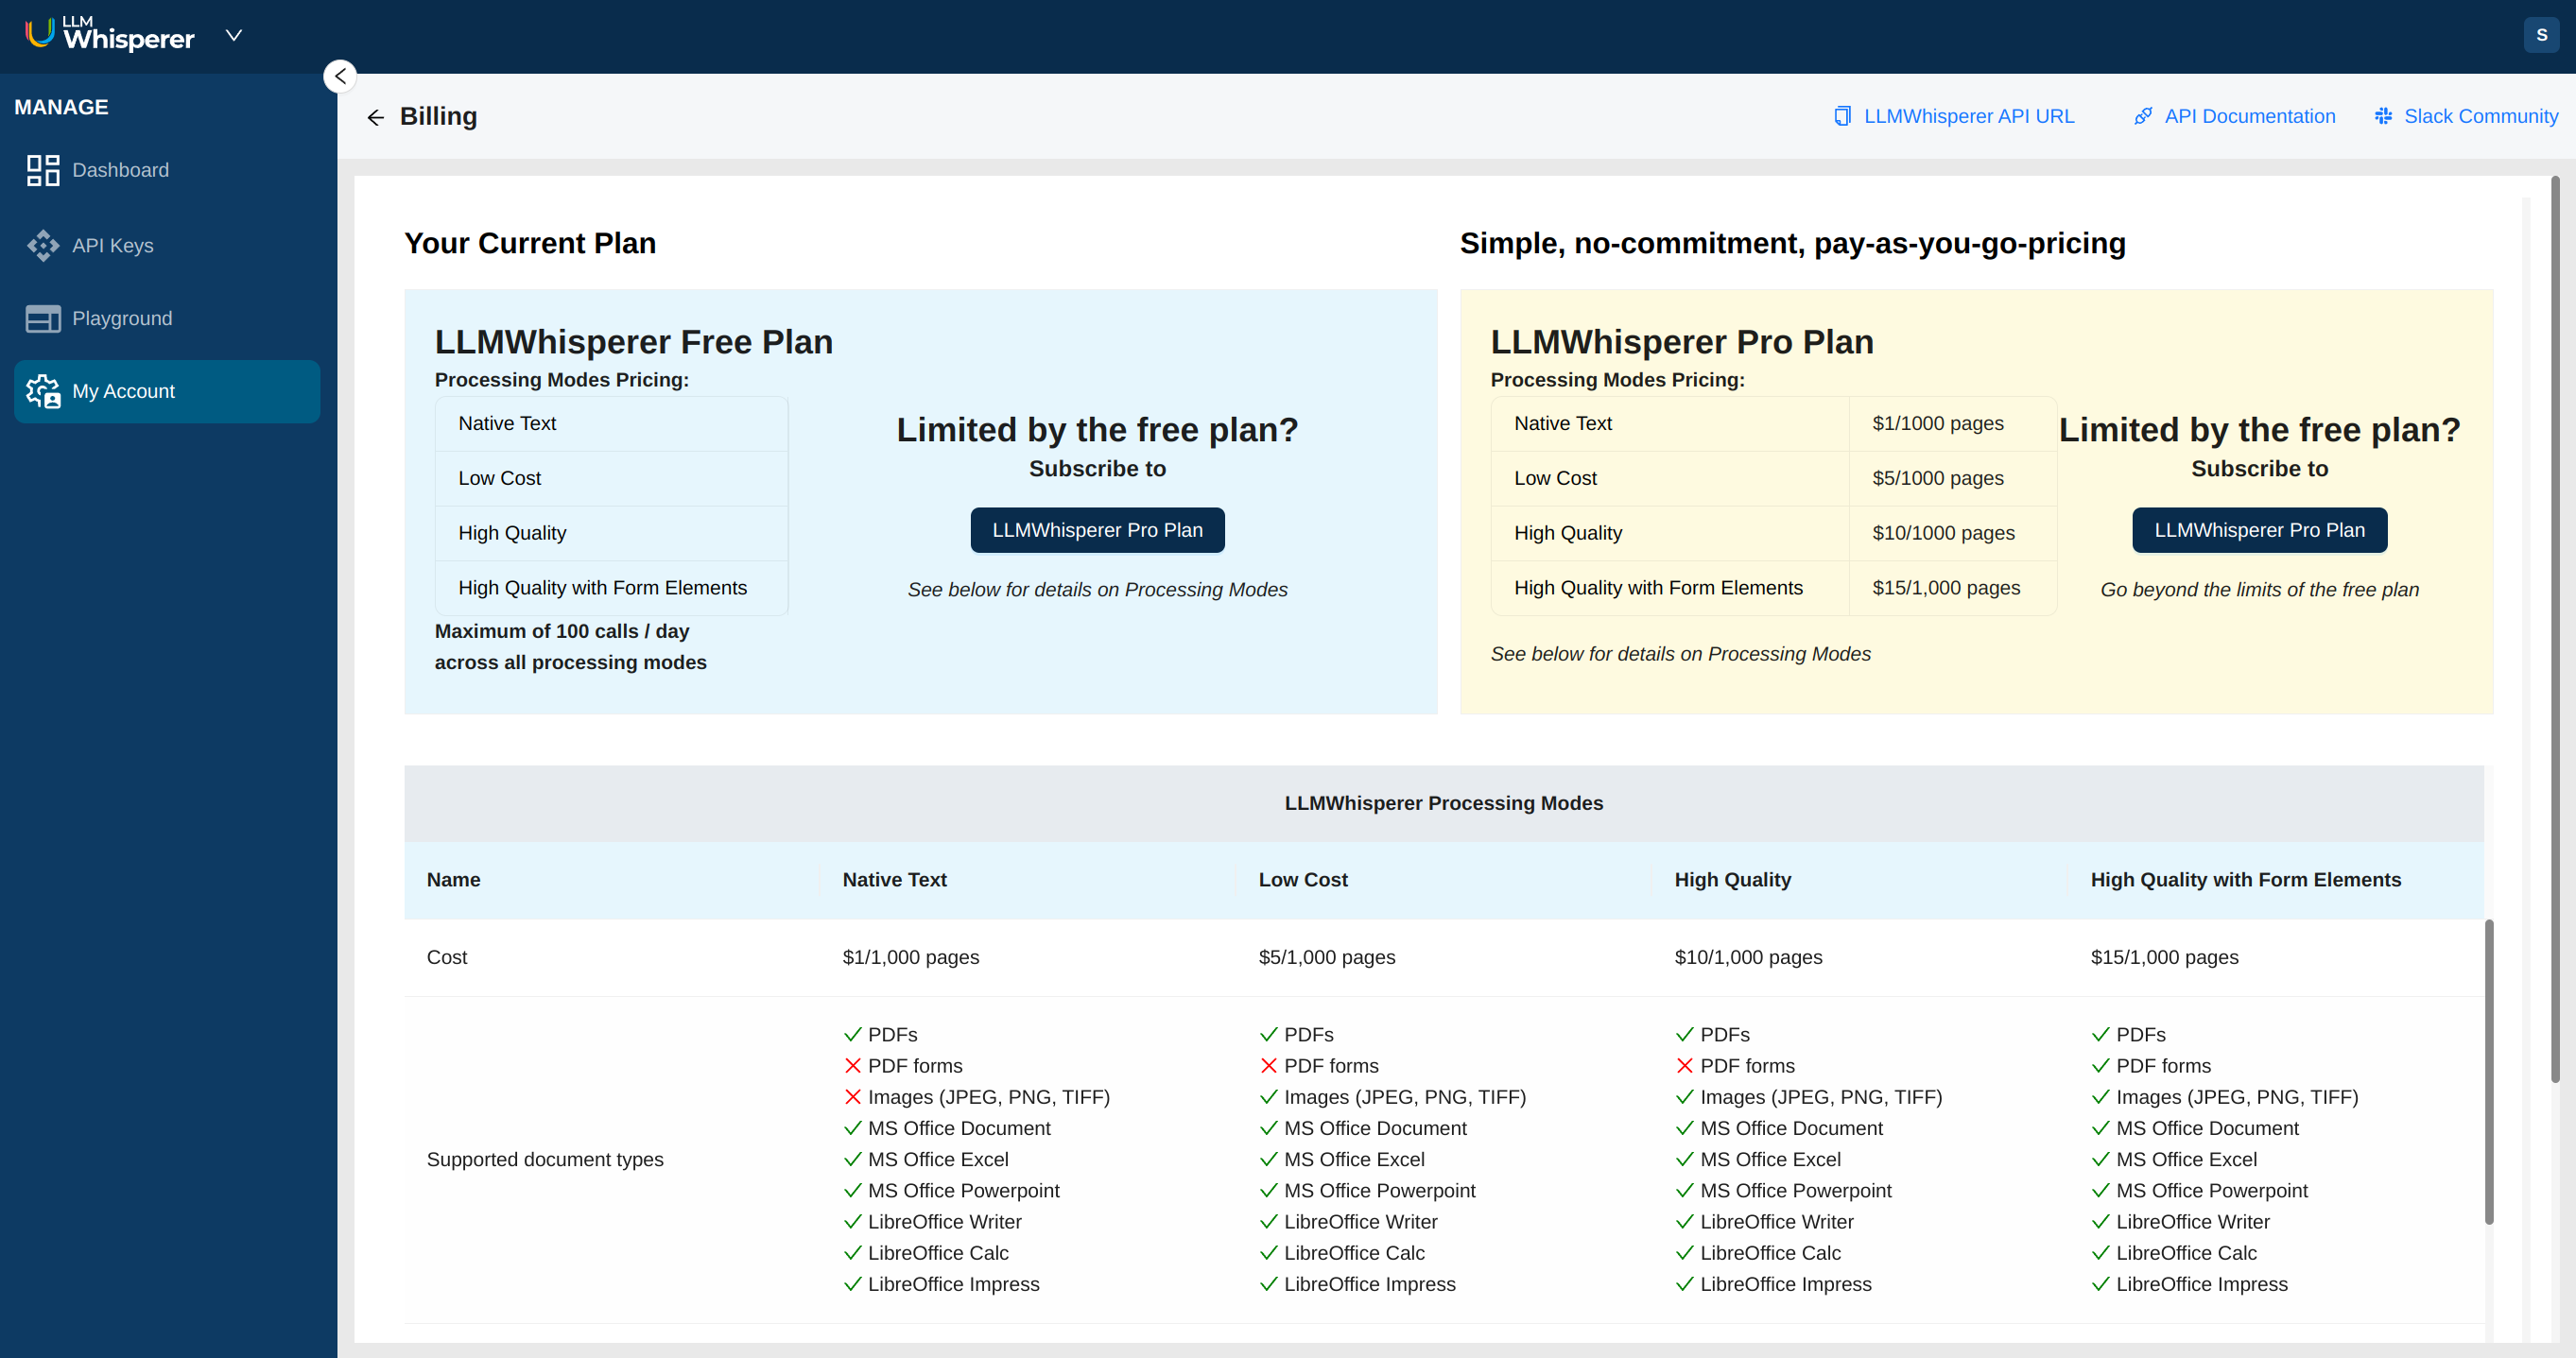The width and height of the screenshot is (2576, 1358).
Task: Click the rocket icon beside API Documentation
Action: [2142, 116]
